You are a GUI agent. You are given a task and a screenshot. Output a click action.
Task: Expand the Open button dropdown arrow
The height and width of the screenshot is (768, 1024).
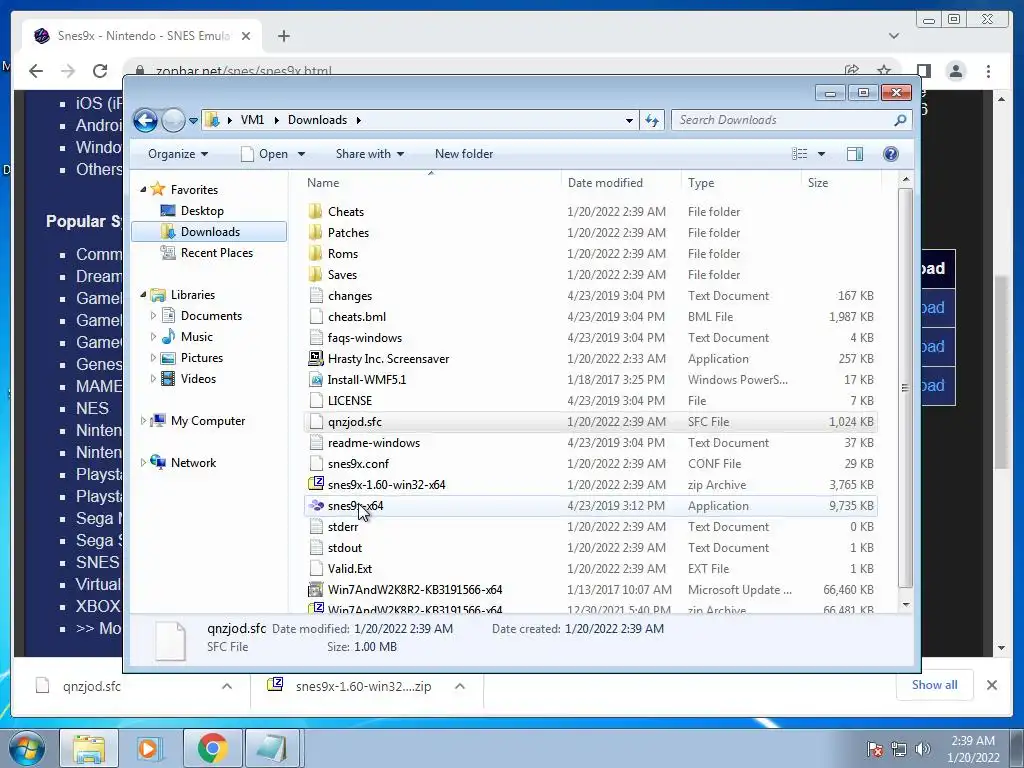tap(302, 154)
